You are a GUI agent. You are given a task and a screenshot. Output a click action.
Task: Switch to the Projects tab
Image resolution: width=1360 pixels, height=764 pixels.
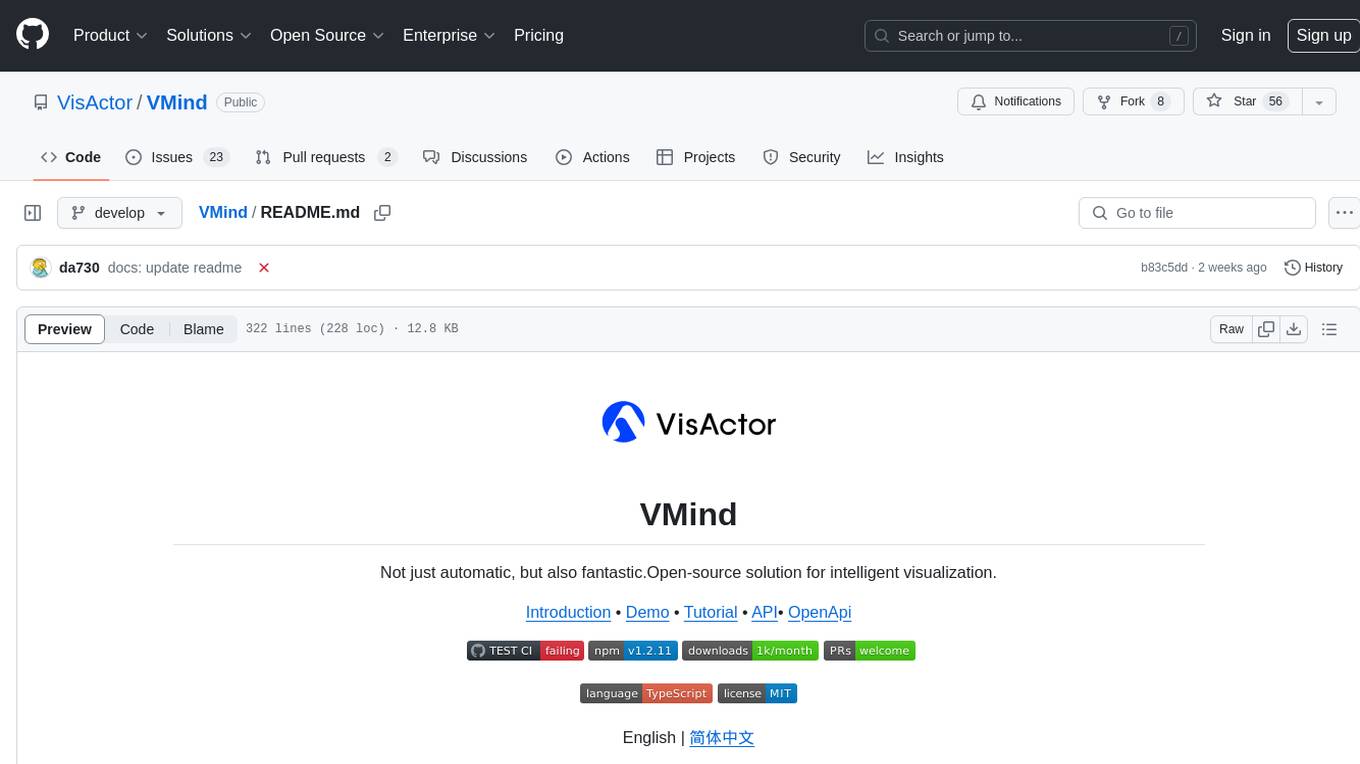pos(696,157)
